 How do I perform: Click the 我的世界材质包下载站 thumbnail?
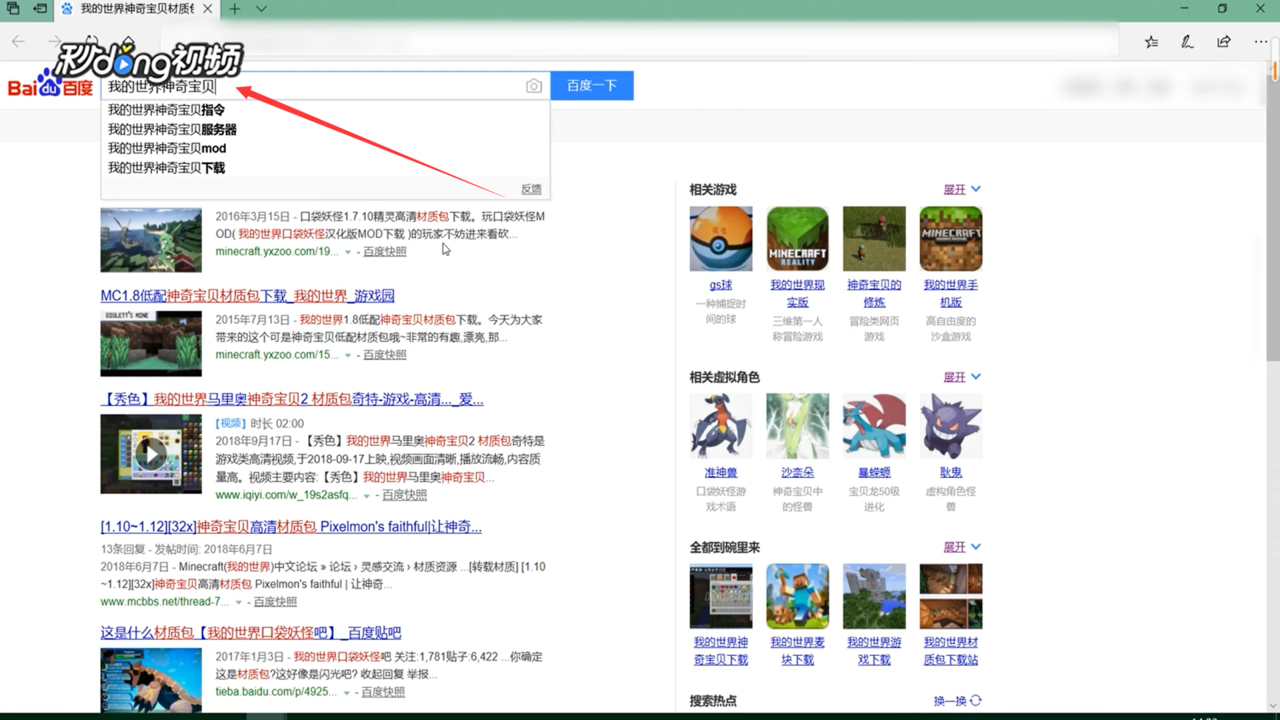(x=951, y=596)
